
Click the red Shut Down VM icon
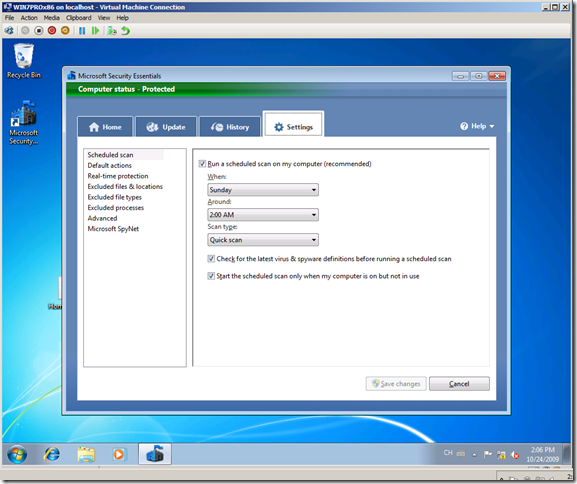(x=52, y=31)
